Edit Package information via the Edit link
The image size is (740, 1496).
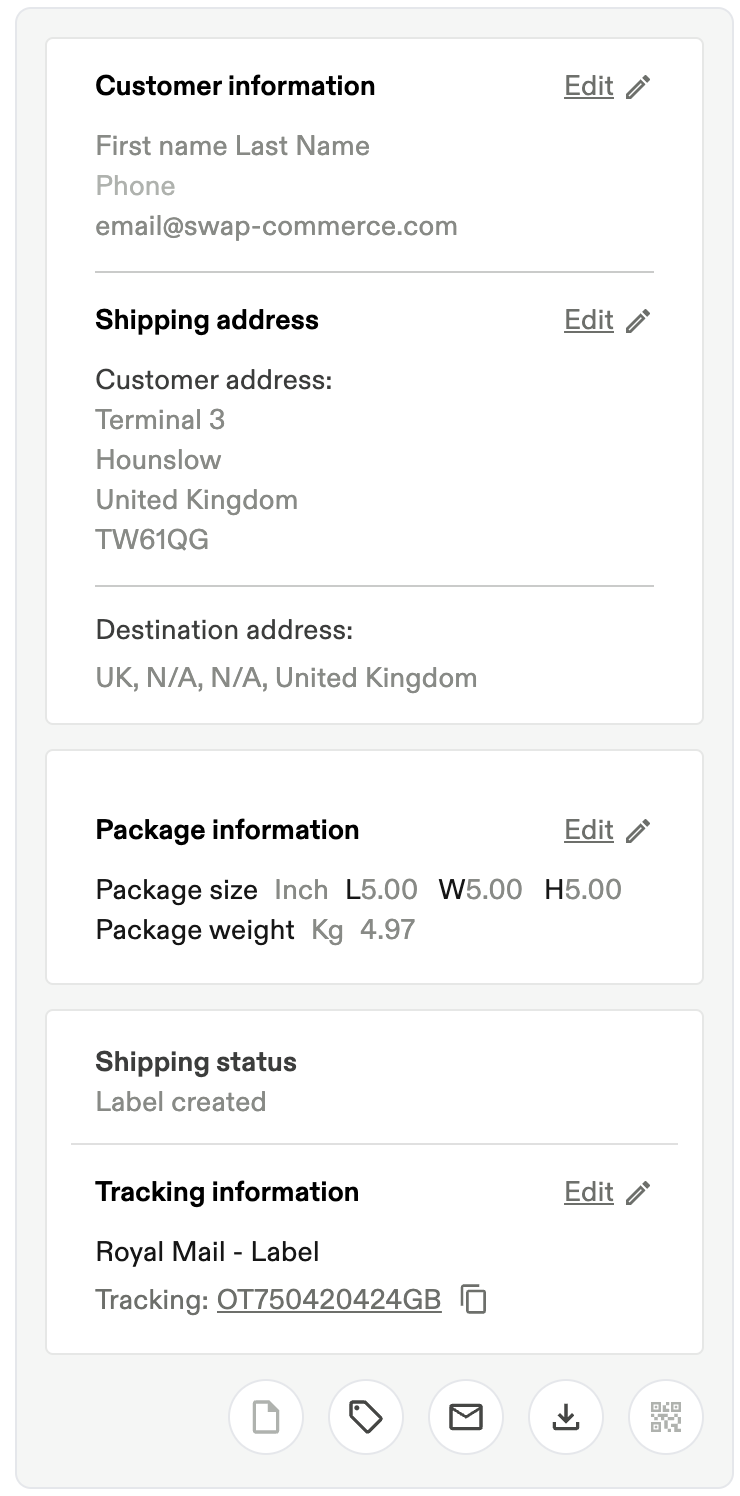589,830
